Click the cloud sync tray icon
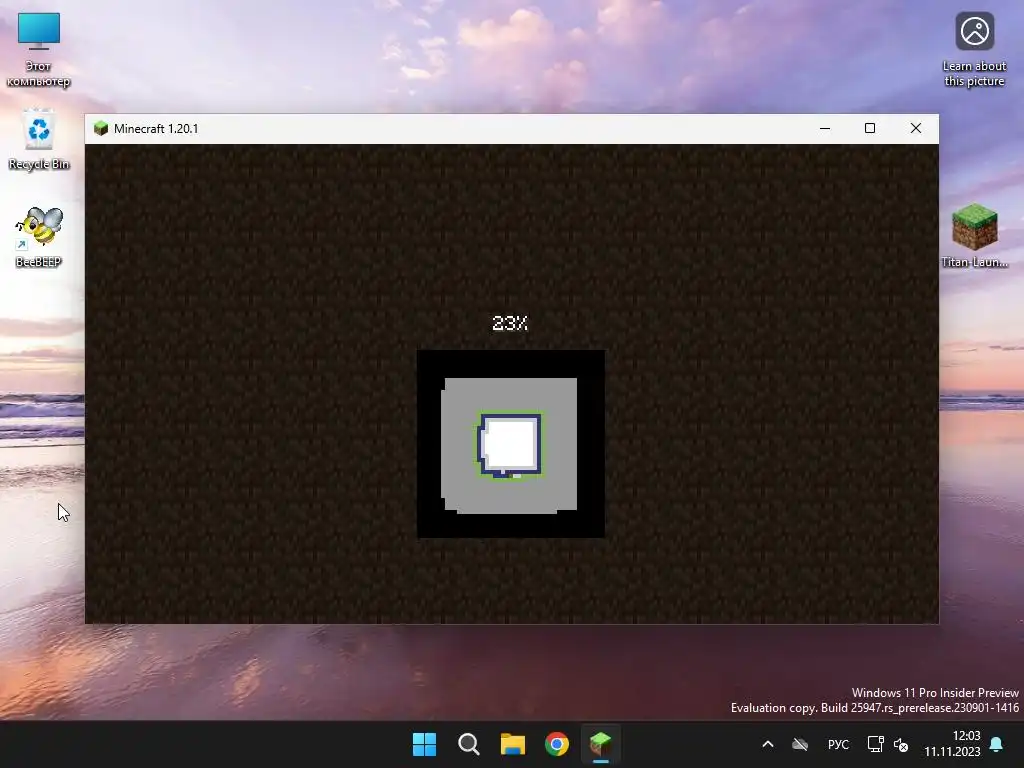1024x768 pixels. click(800, 744)
